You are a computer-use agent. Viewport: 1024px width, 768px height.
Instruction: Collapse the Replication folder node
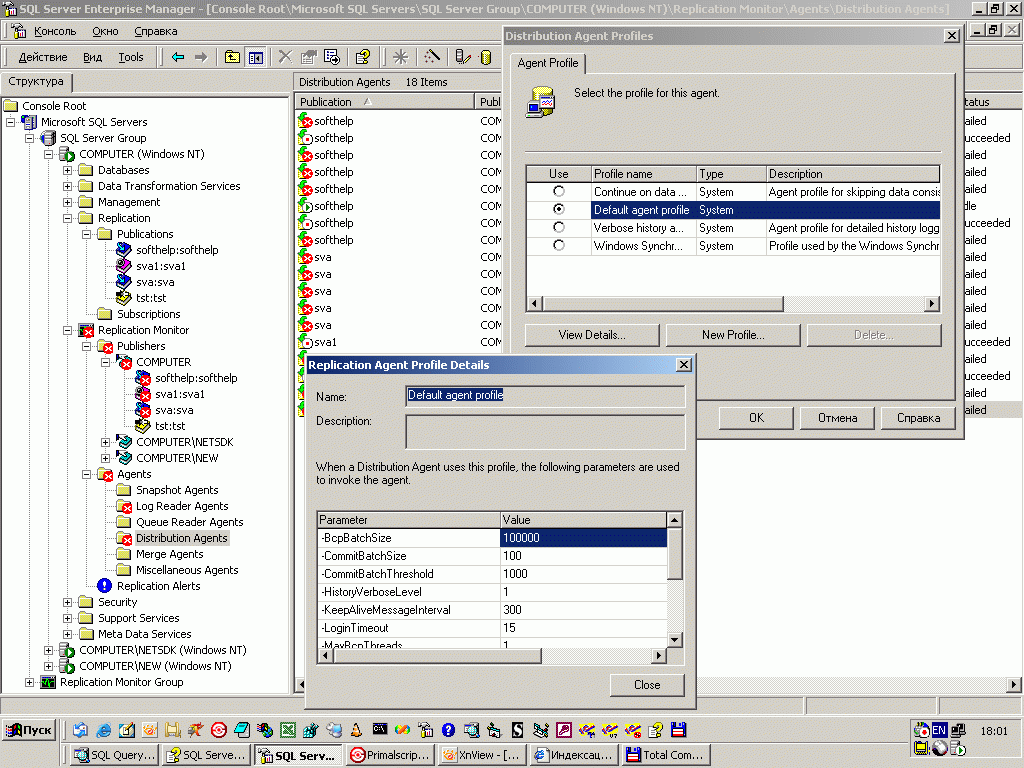[x=67, y=218]
